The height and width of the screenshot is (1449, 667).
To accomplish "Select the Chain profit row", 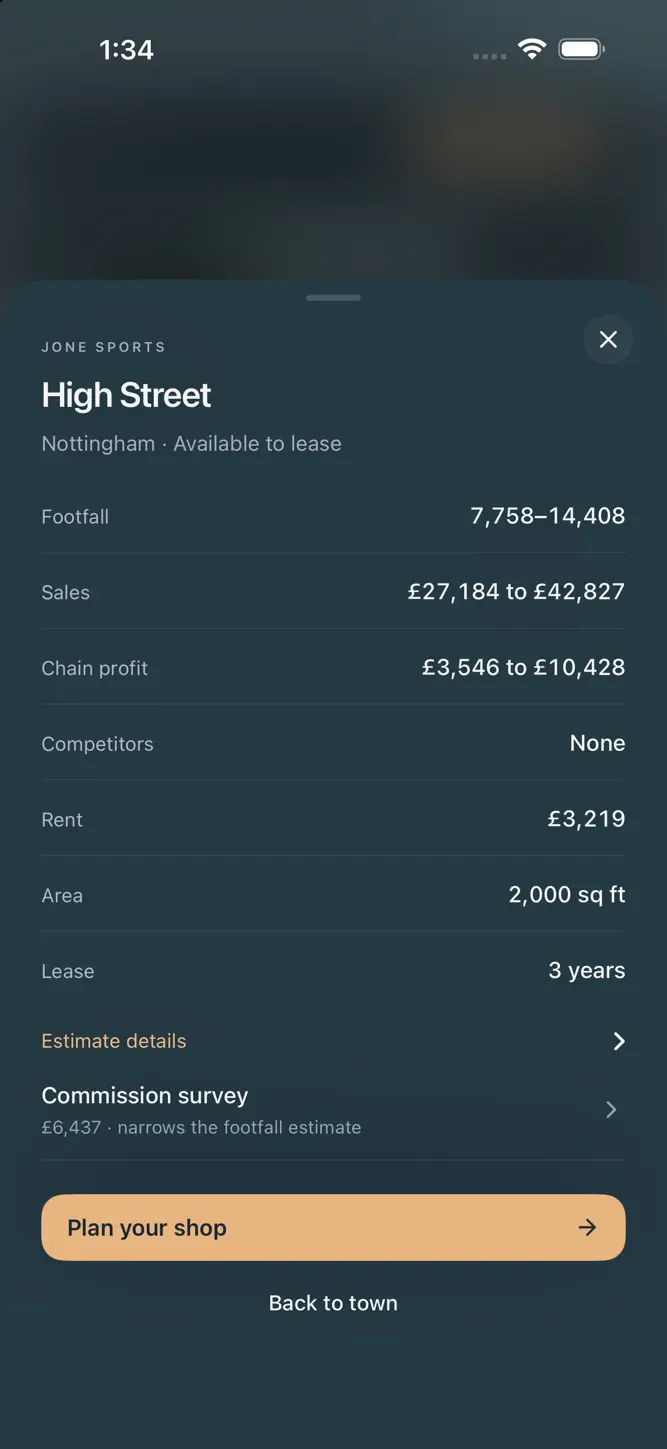I will (333, 668).
